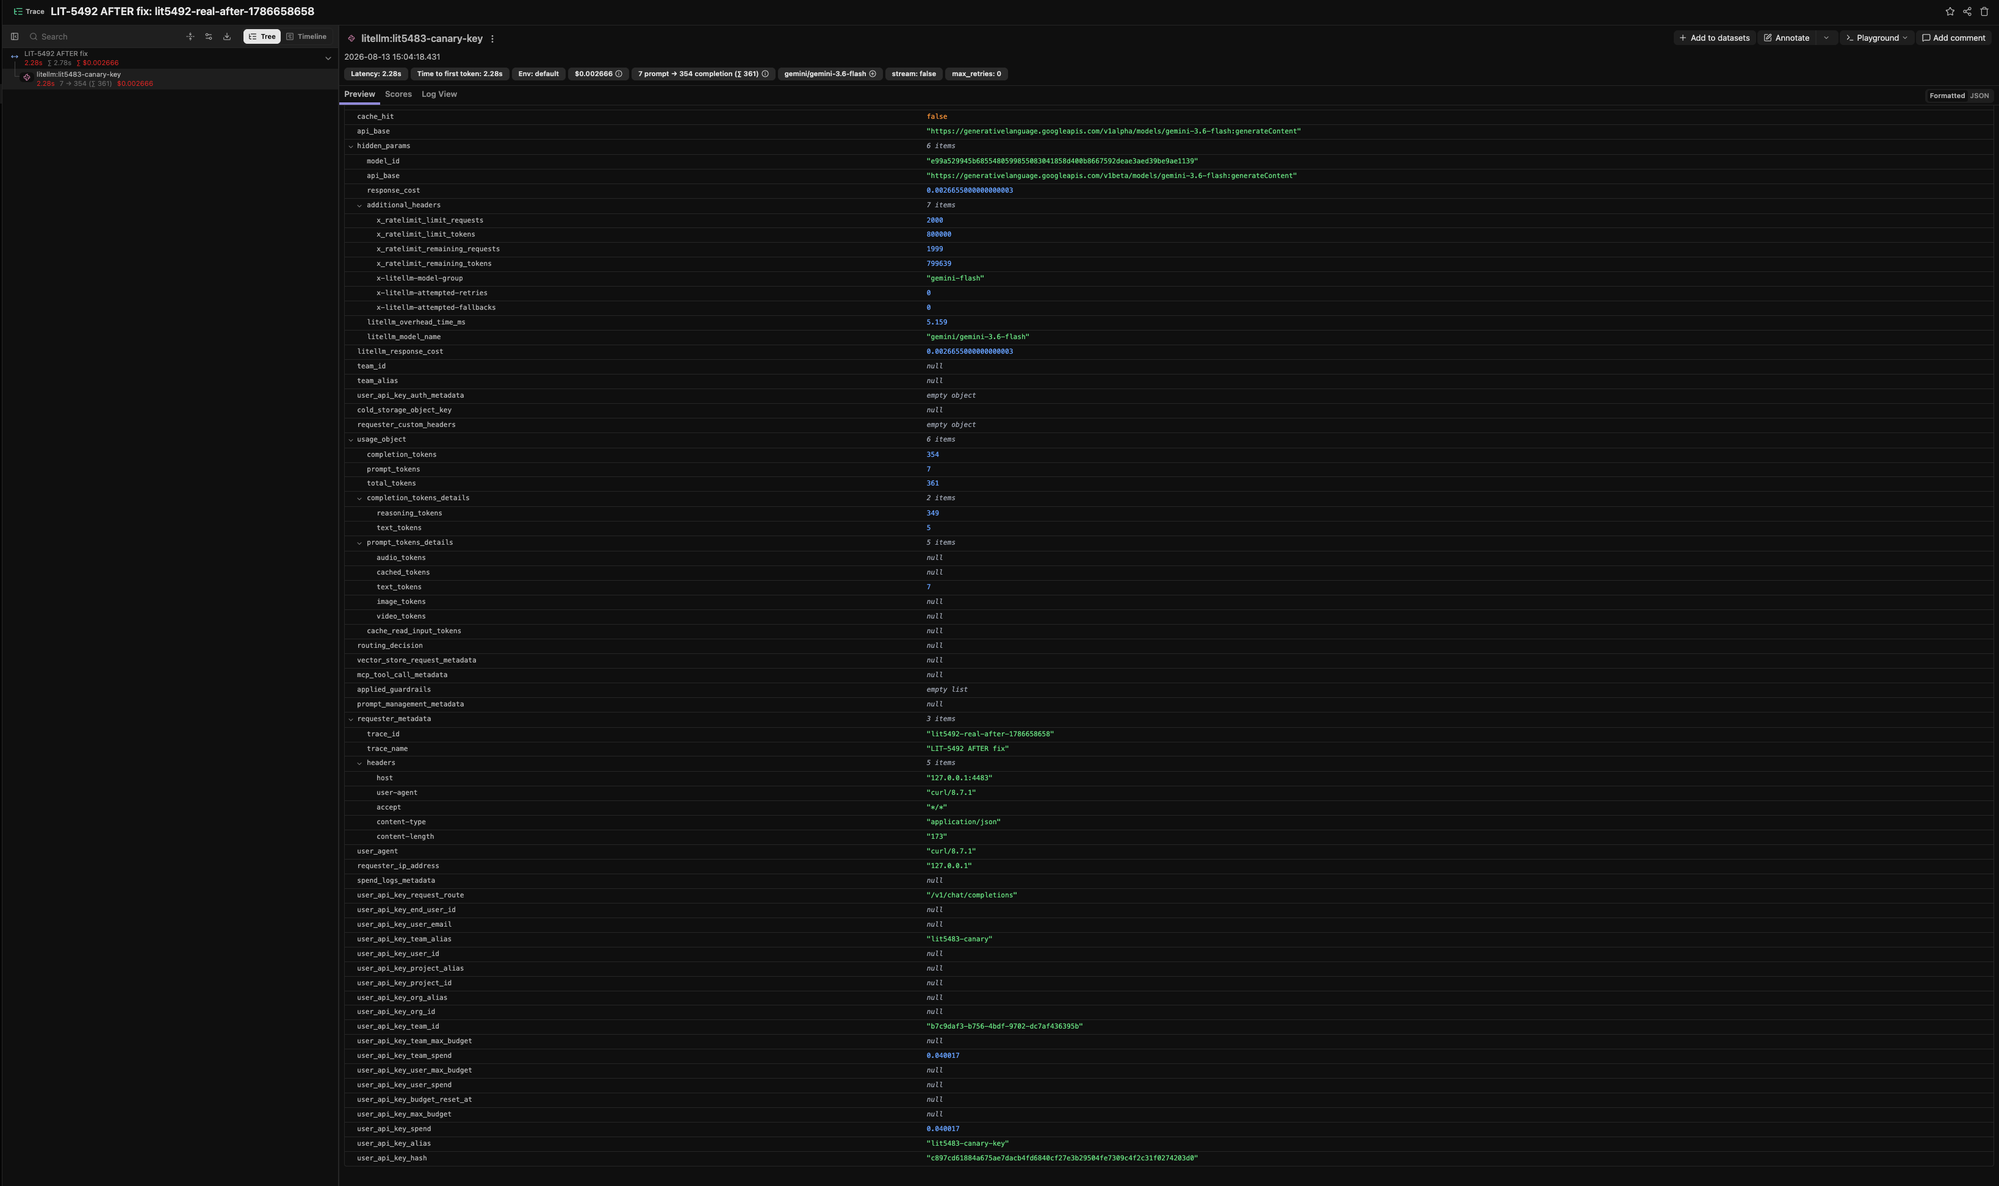
Task: Click the info icon next to $0.002666
Action: tap(619, 74)
